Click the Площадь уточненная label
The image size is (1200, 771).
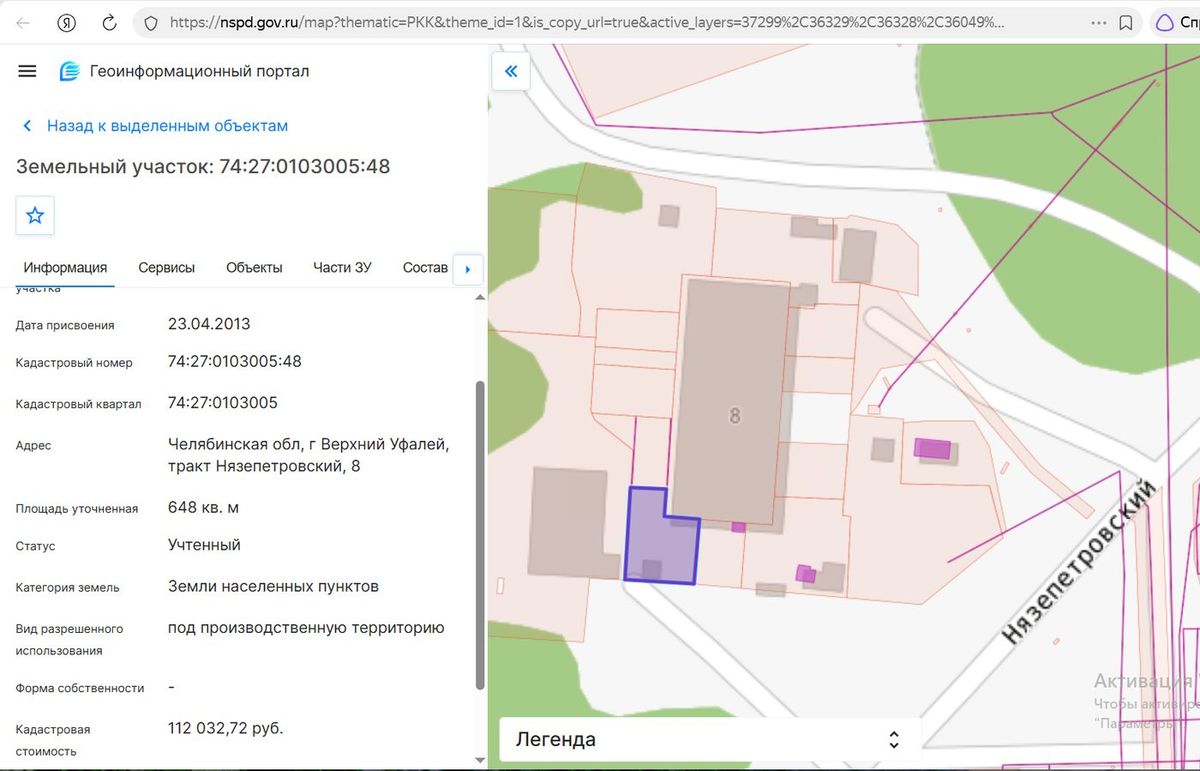[77, 509]
